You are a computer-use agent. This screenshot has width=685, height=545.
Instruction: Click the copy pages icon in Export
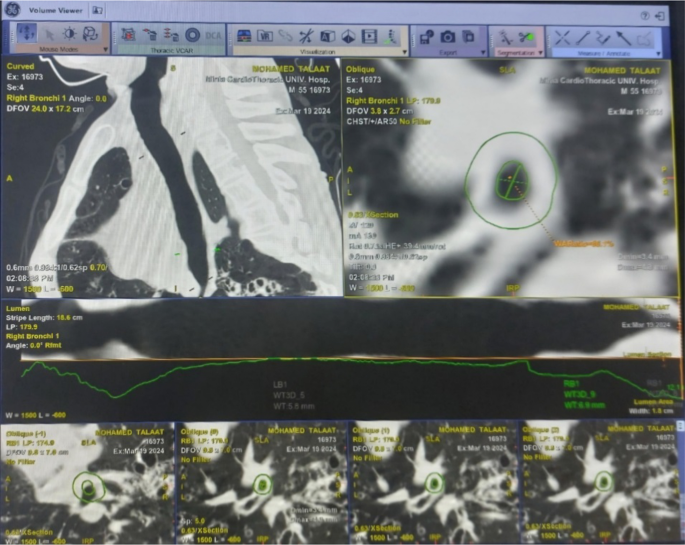pos(469,37)
